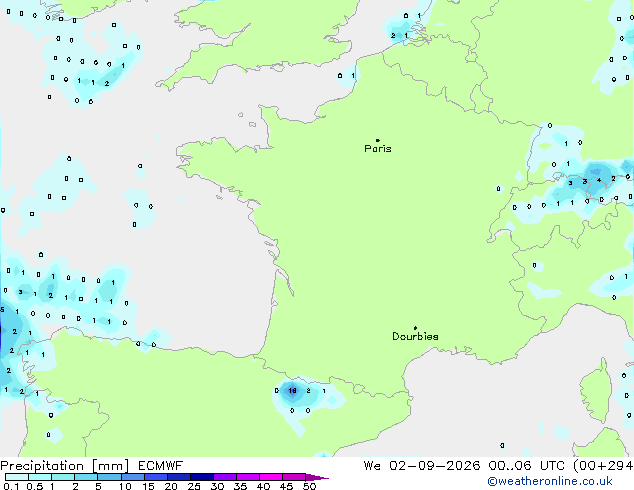Click the Corsica island on the map

(596, 392)
